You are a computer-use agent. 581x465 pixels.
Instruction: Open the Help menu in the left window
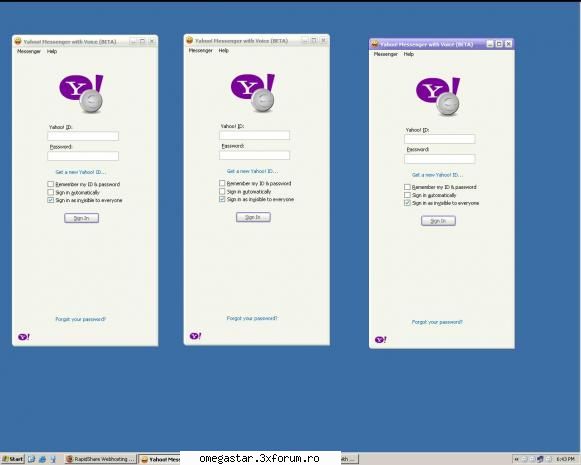(52, 52)
